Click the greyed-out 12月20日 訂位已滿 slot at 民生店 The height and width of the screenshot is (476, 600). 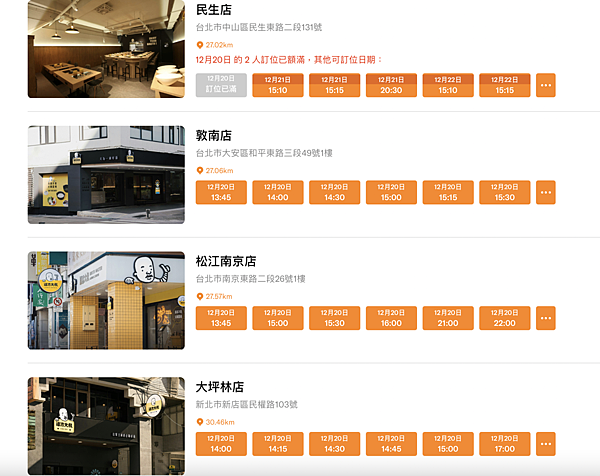[x=221, y=85]
